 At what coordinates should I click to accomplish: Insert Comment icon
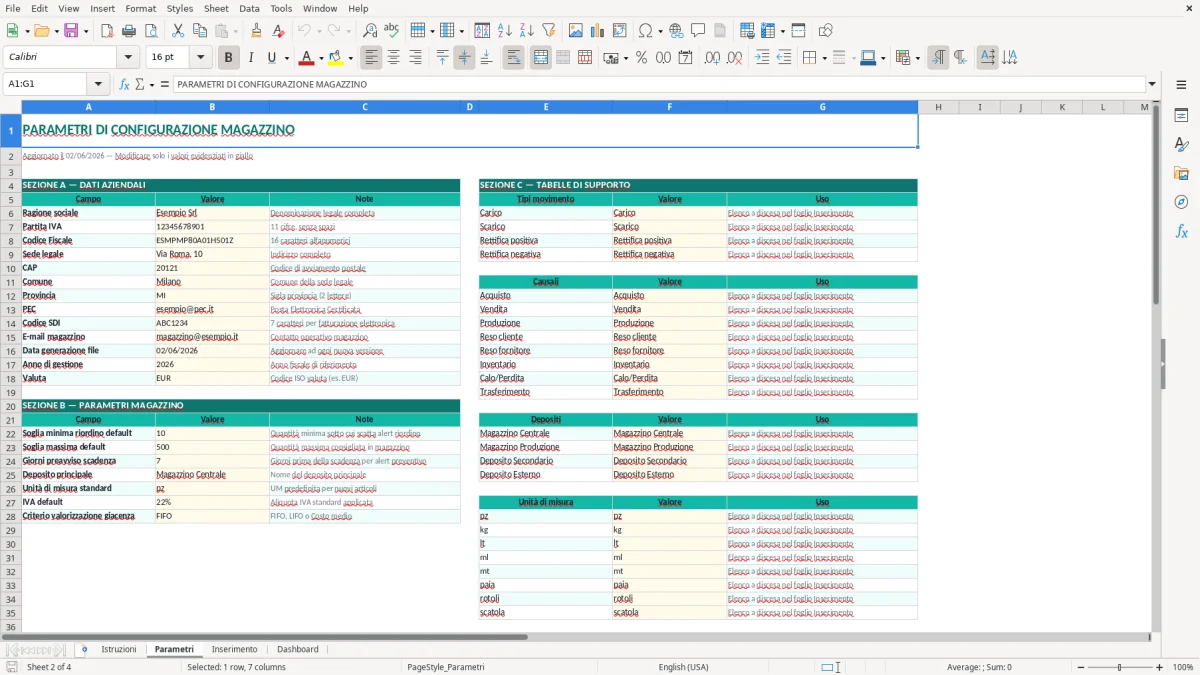tap(698, 31)
